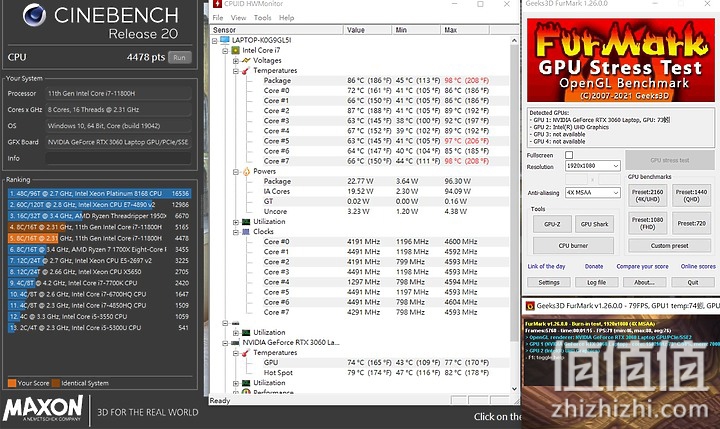Collapse the Intel Core i7 node

[225, 51]
